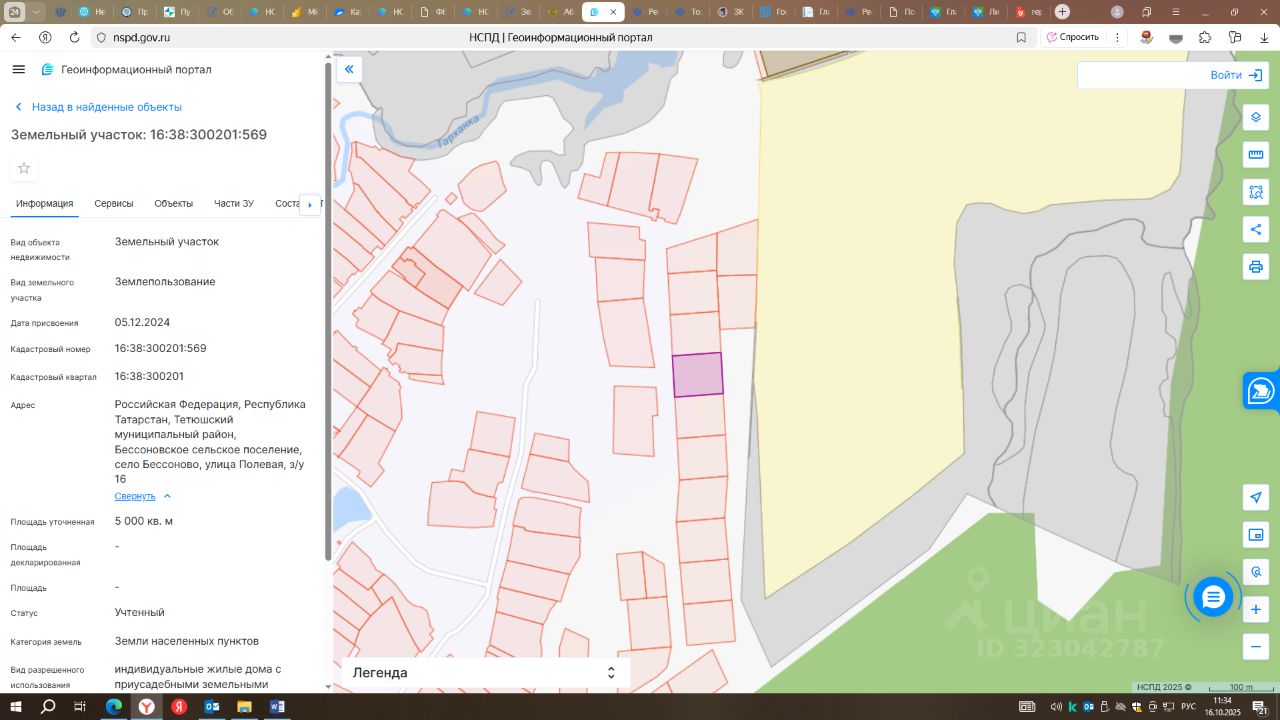This screenshot has height=720, width=1280.
Task: Open the blue side assistant widget
Action: (1261, 390)
